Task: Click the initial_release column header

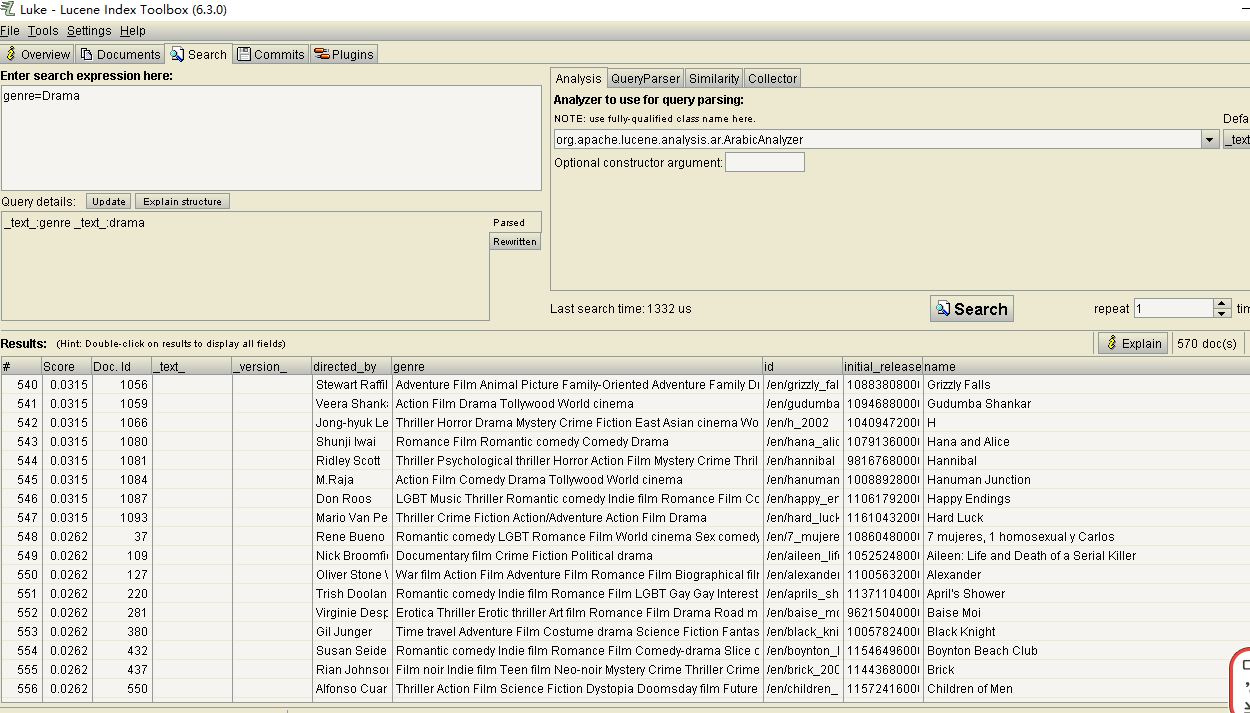Action: (x=883, y=367)
